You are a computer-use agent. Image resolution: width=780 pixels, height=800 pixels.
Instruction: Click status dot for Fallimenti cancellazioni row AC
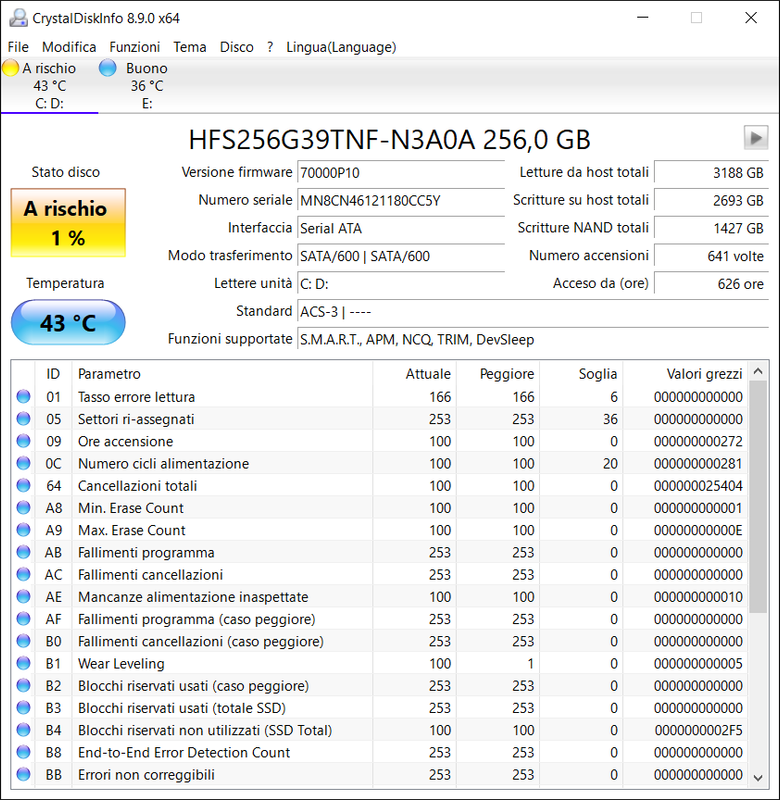coord(23,574)
